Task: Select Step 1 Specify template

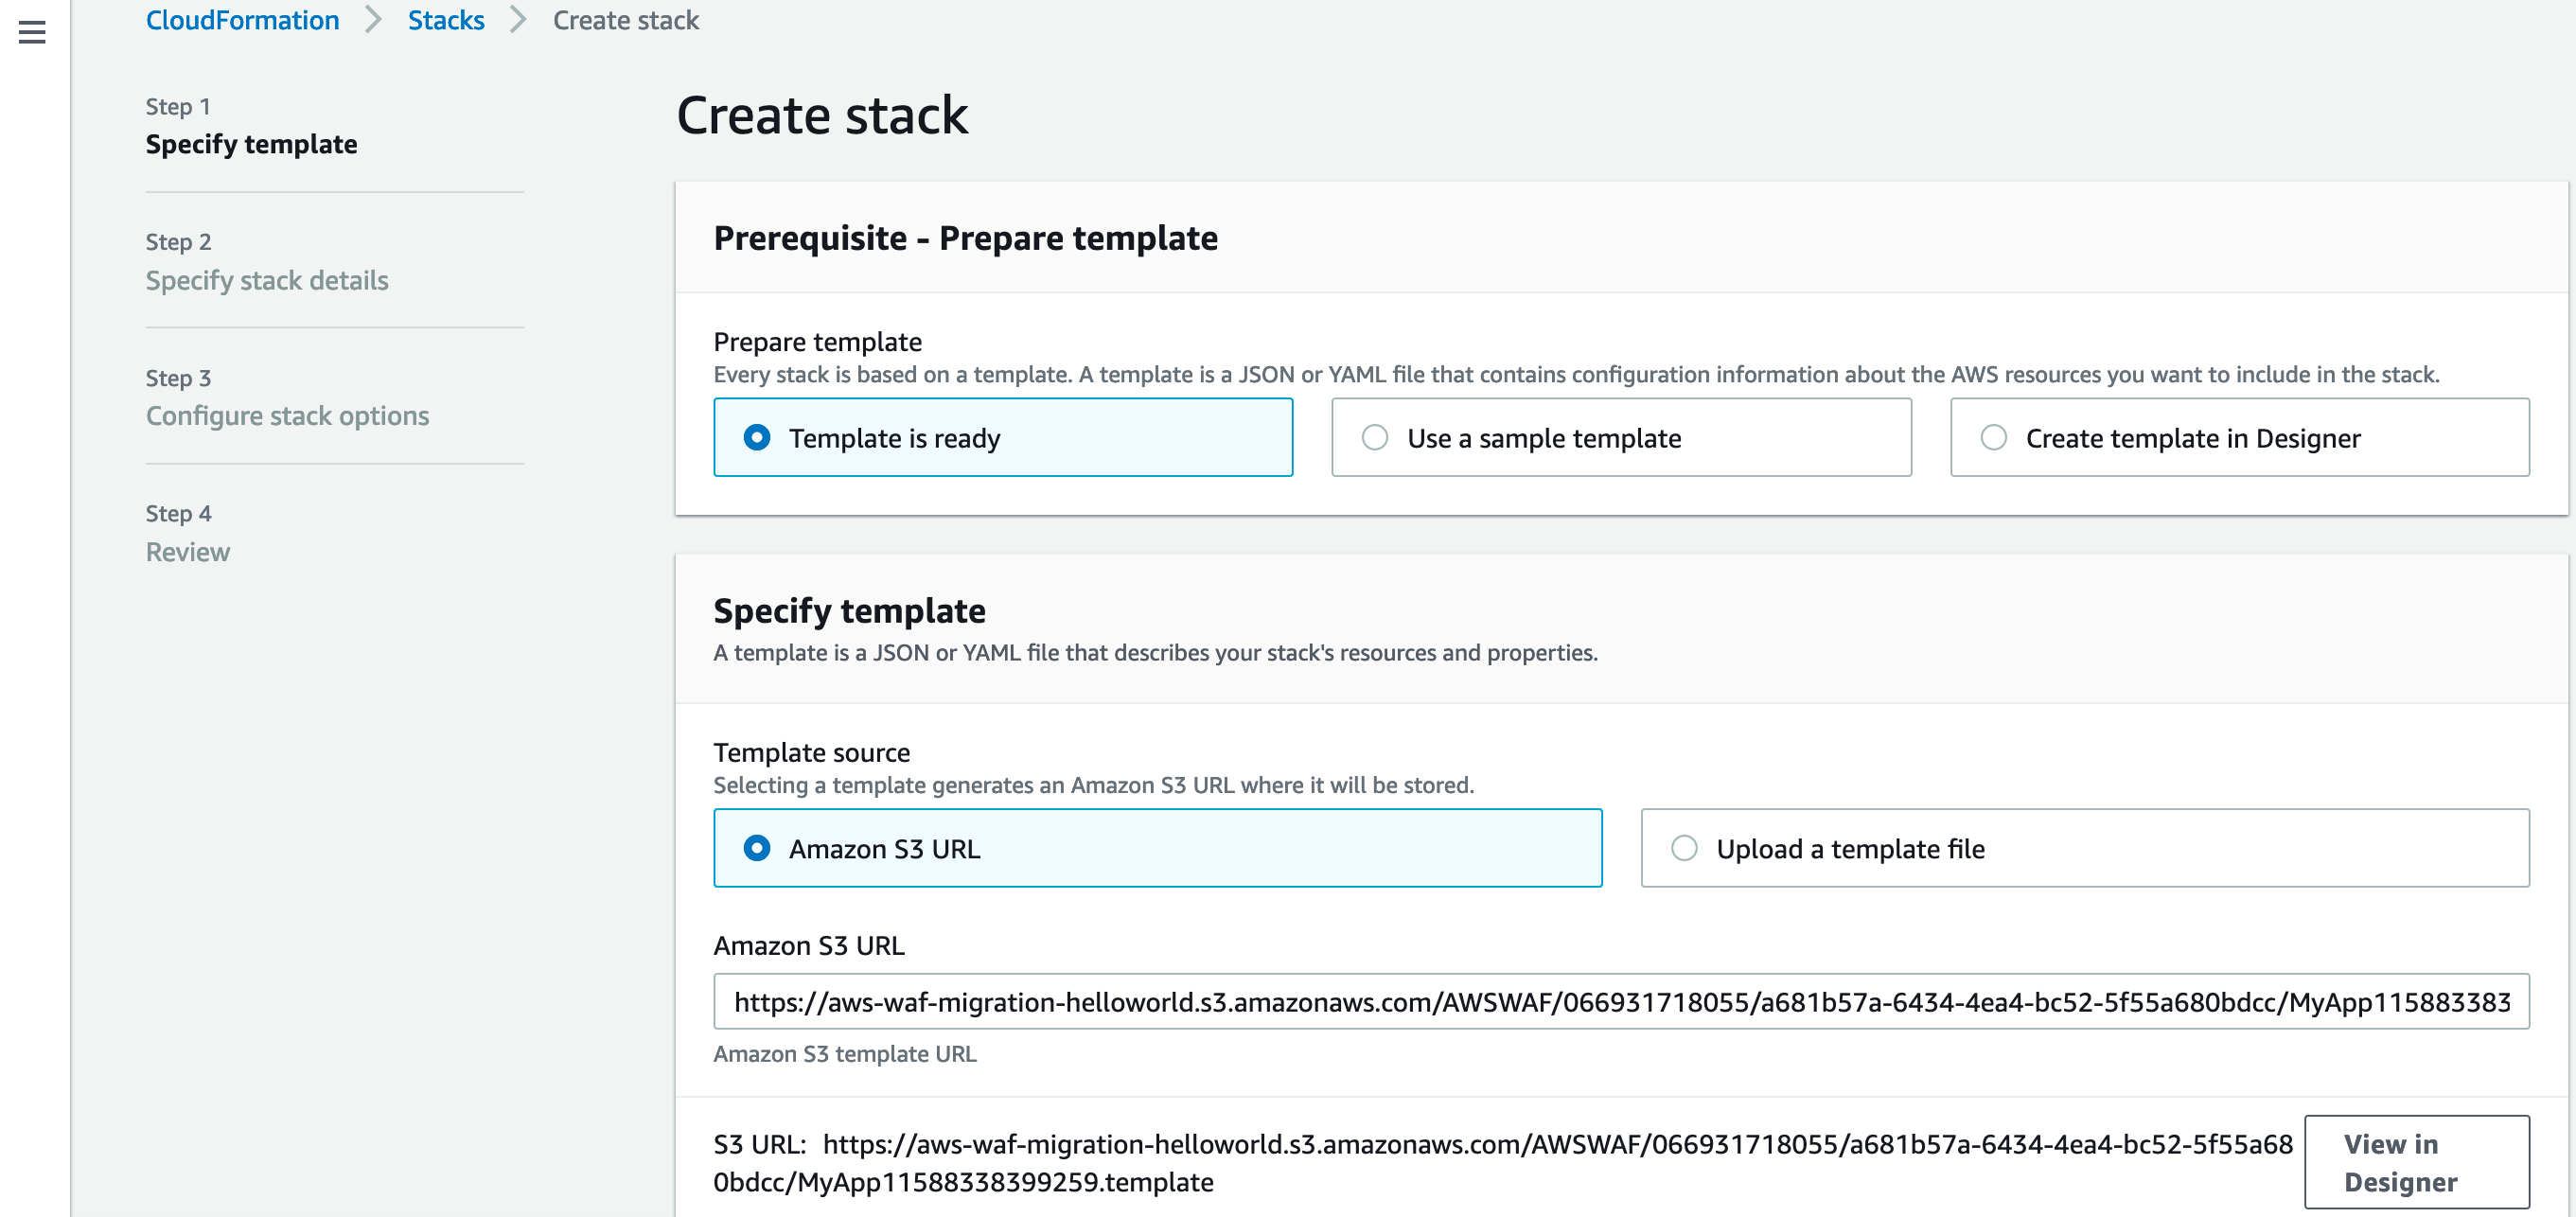Action: 251,144
